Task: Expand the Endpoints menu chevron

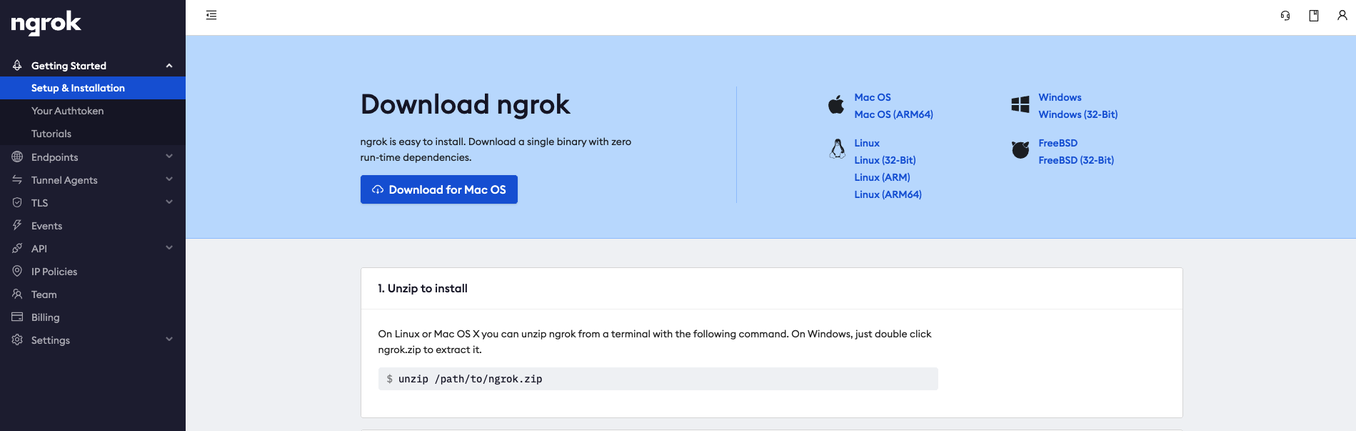Action: (169, 157)
